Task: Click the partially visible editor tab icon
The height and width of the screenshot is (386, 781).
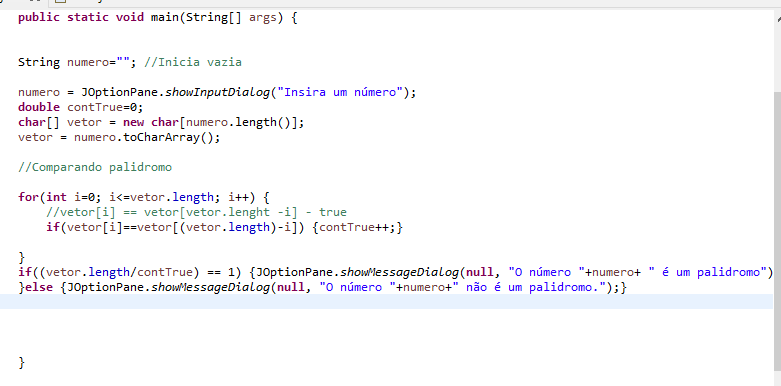Action: coord(59,1)
